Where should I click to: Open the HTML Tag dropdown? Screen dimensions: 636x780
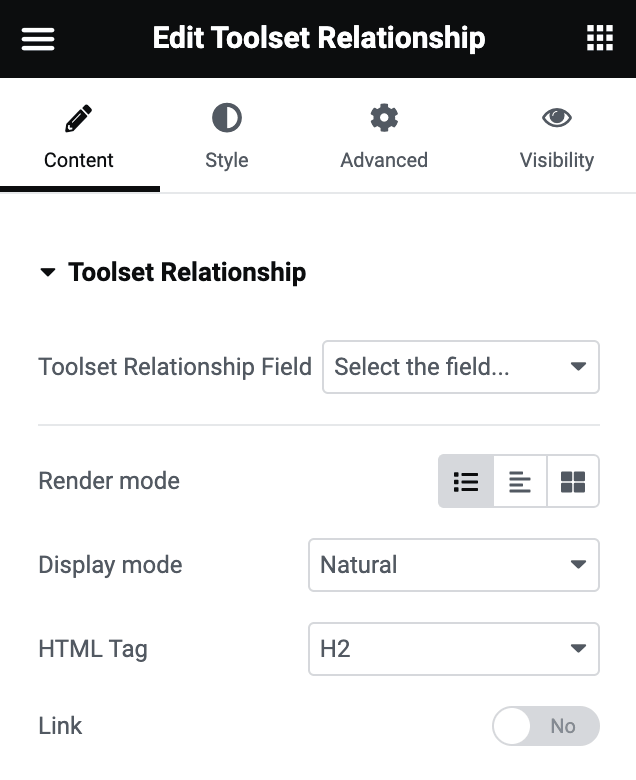click(x=453, y=649)
